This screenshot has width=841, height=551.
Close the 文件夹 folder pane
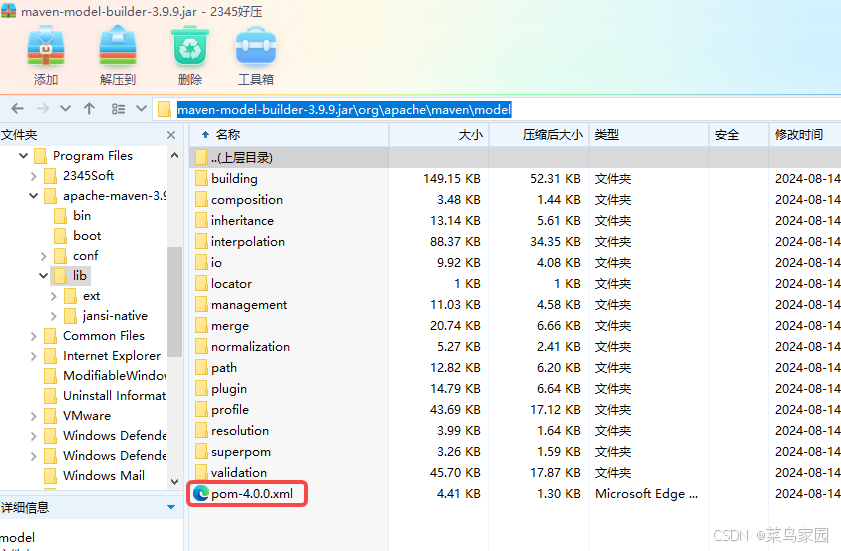(171, 135)
